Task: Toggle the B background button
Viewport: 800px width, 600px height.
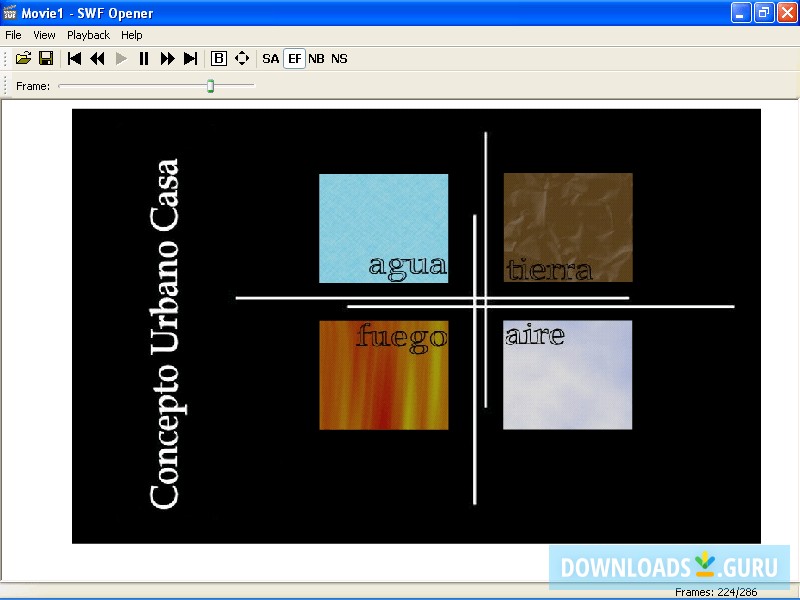Action: point(219,59)
